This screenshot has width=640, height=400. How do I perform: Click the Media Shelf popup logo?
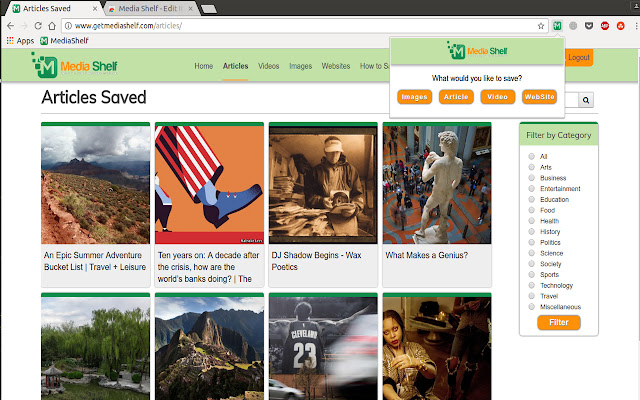click(x=477, y=51)
